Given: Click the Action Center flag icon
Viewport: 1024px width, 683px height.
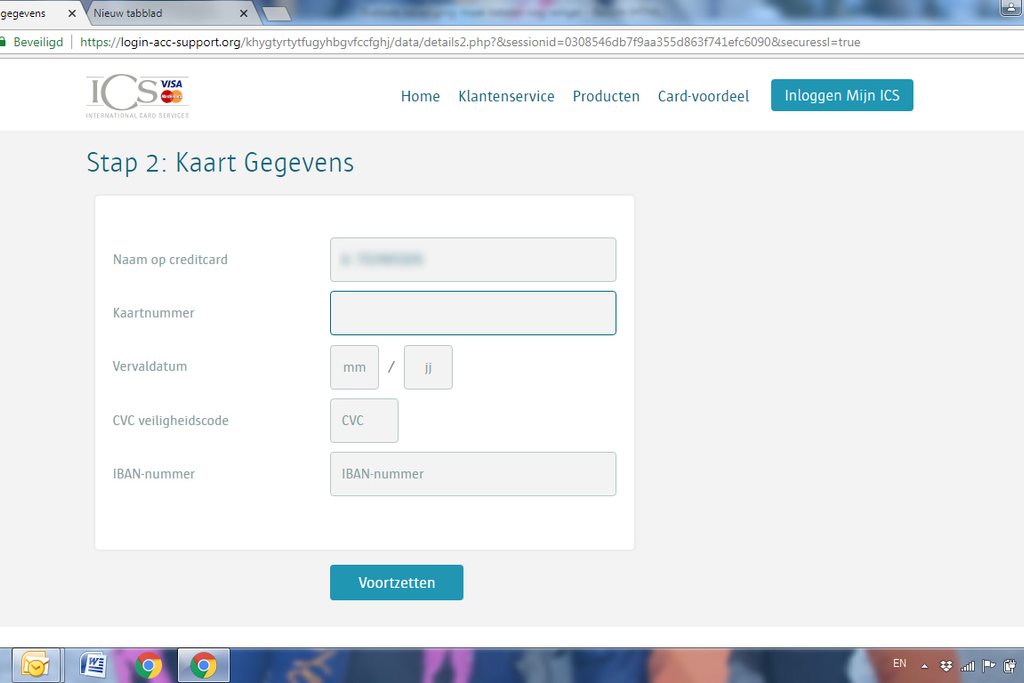Looking at the screenshot, I should pos(989,666).
